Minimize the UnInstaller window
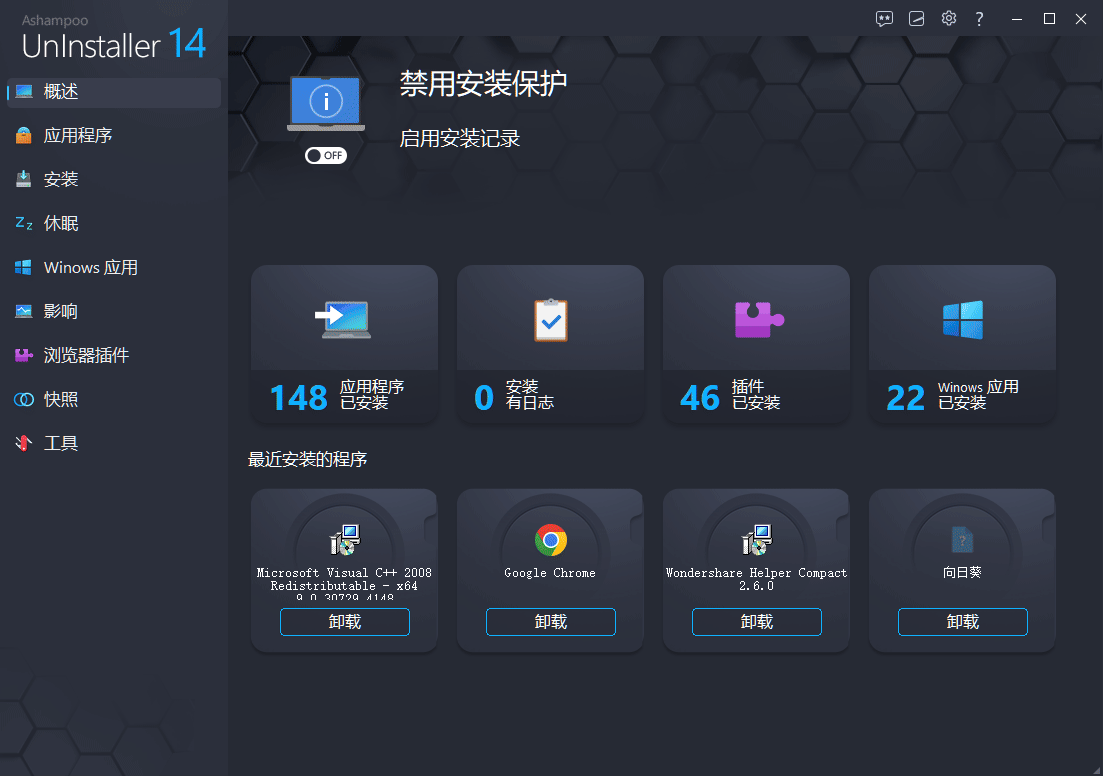Viewport: 1103px width, 776px height. click(1016, 19)
